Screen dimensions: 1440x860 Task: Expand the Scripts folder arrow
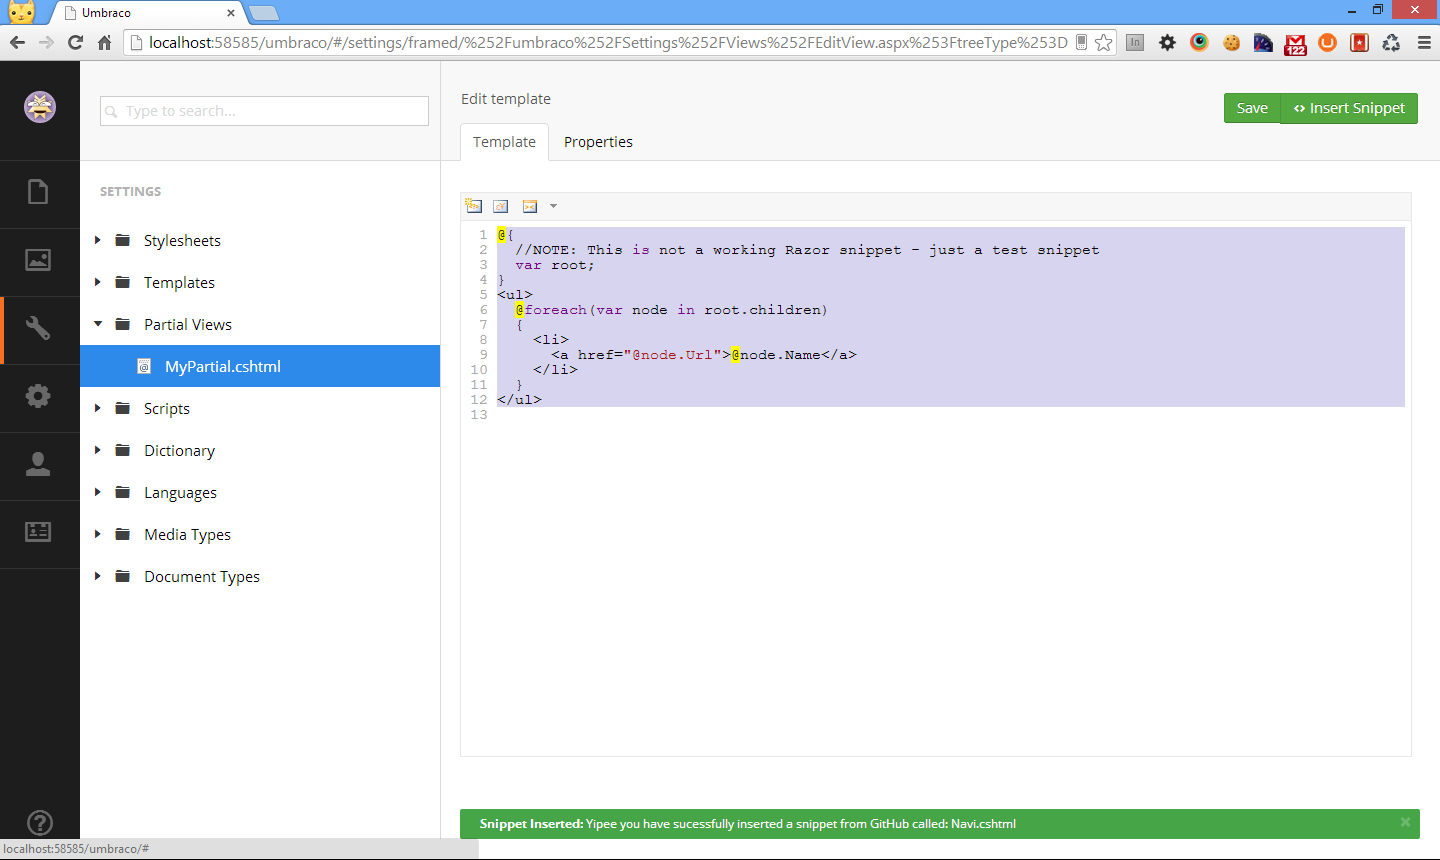(98, 408)
